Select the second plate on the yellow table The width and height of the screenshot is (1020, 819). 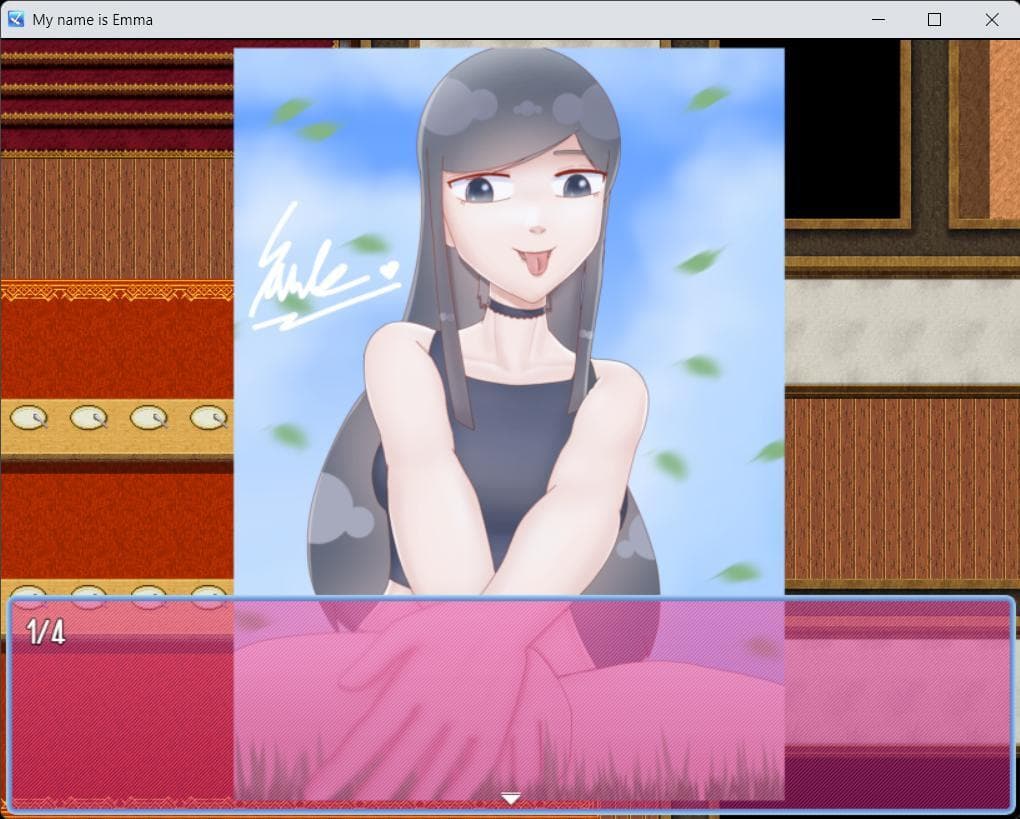(x=89, y=417)
